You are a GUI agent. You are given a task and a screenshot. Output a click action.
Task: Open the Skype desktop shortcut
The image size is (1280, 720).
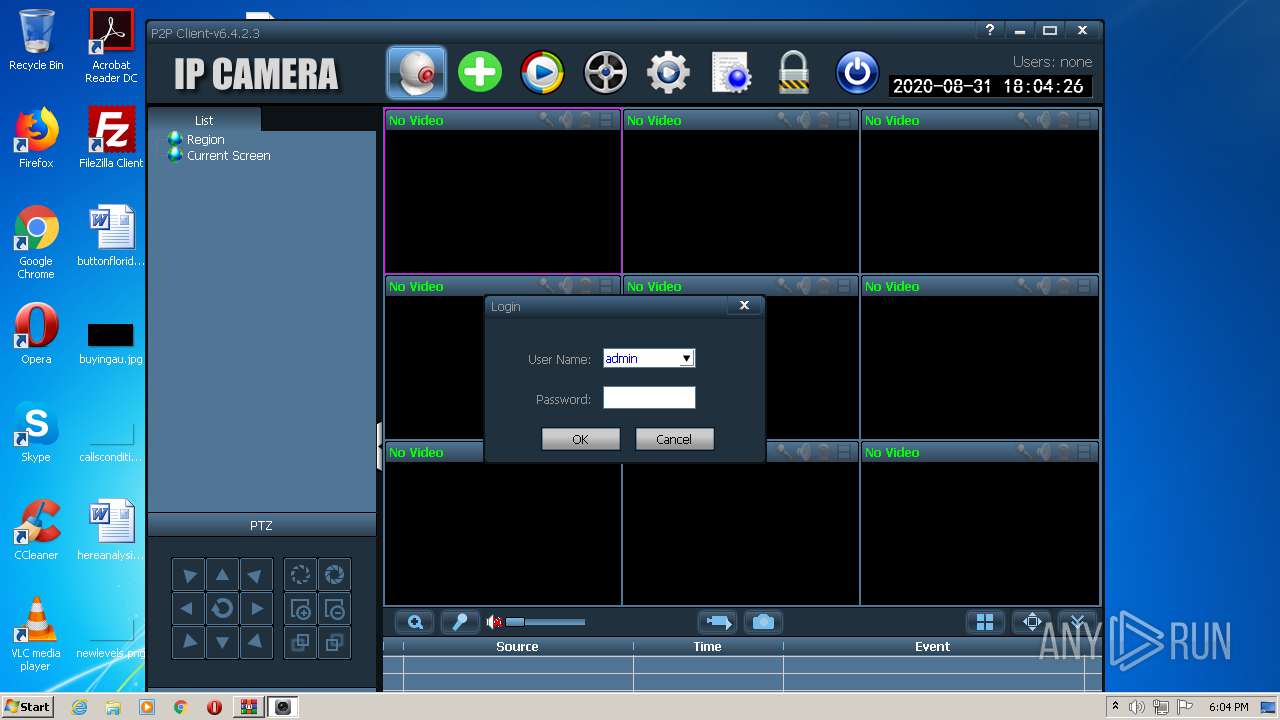36,432
